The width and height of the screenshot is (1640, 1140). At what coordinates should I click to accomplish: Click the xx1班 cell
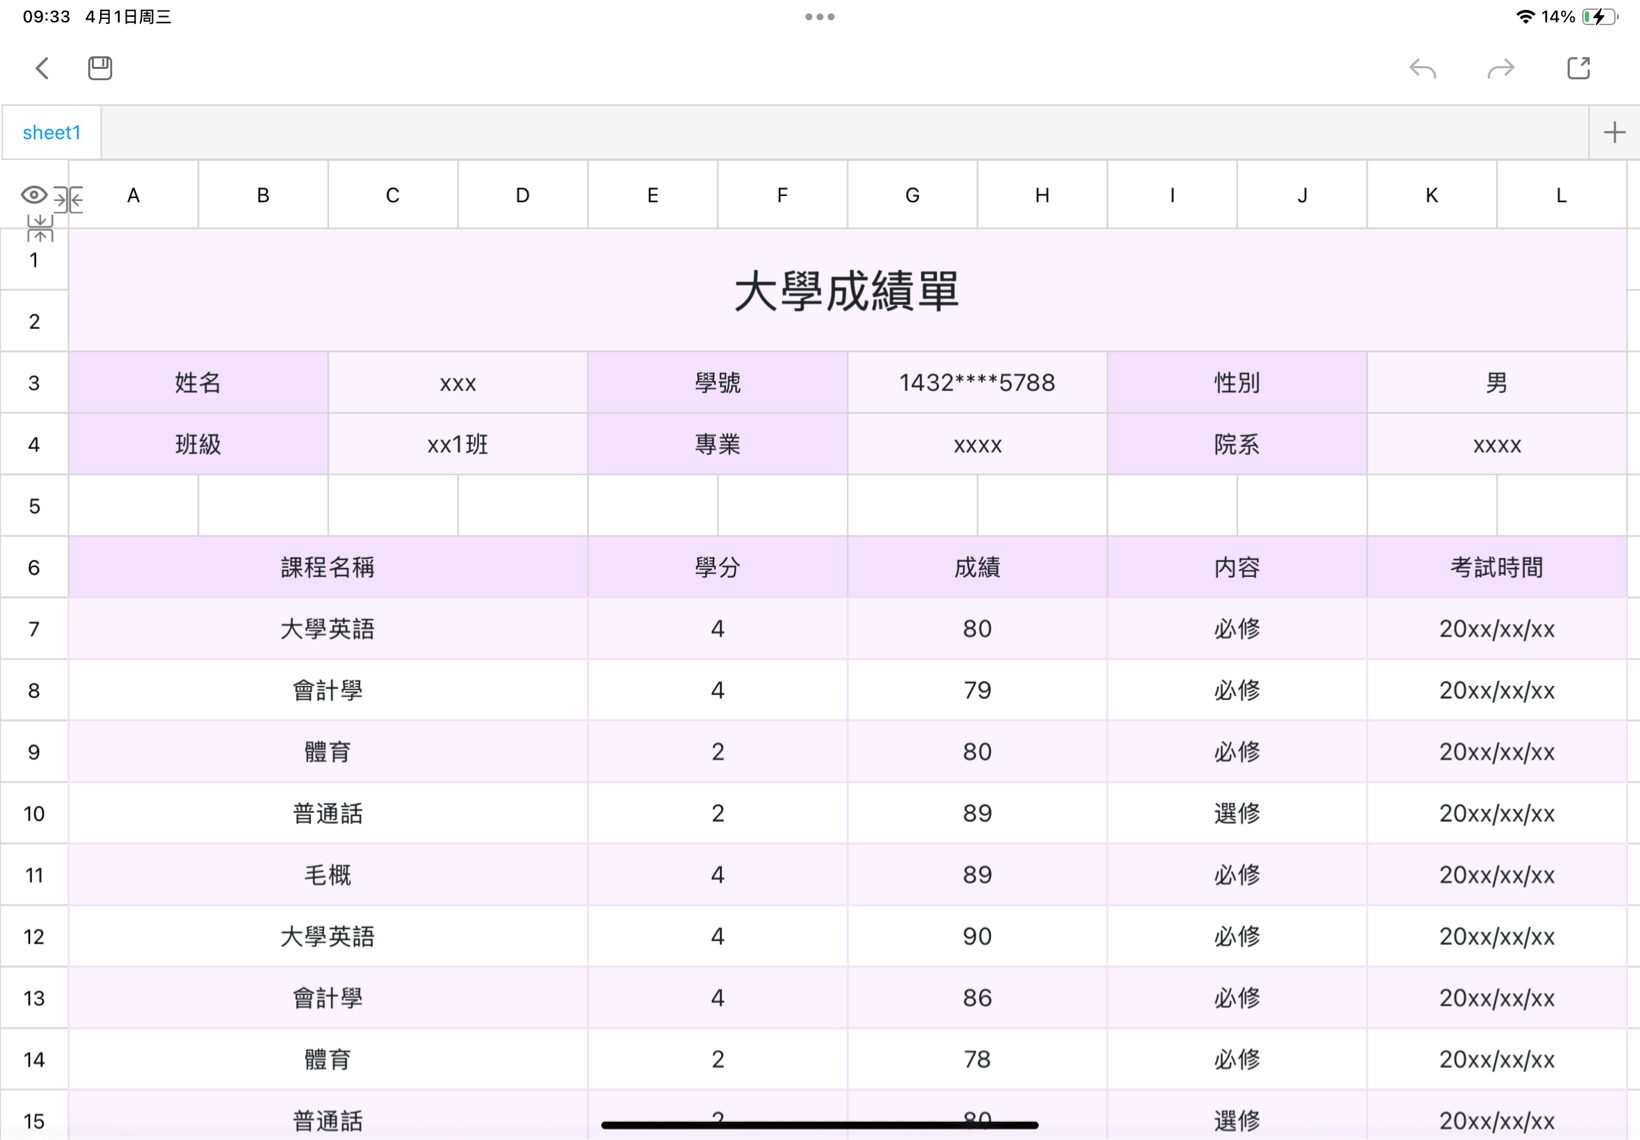458,444
